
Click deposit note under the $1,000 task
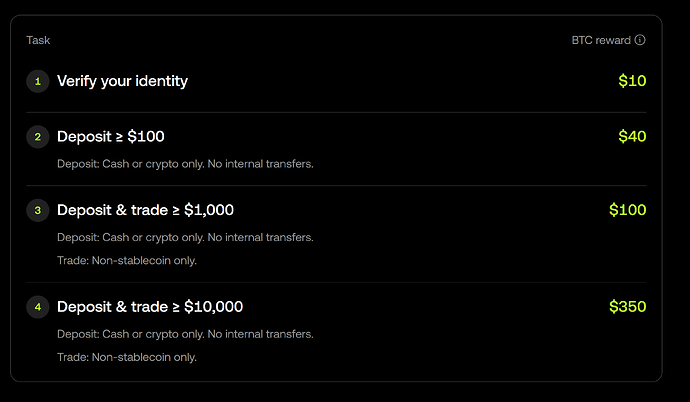(185, 238)
